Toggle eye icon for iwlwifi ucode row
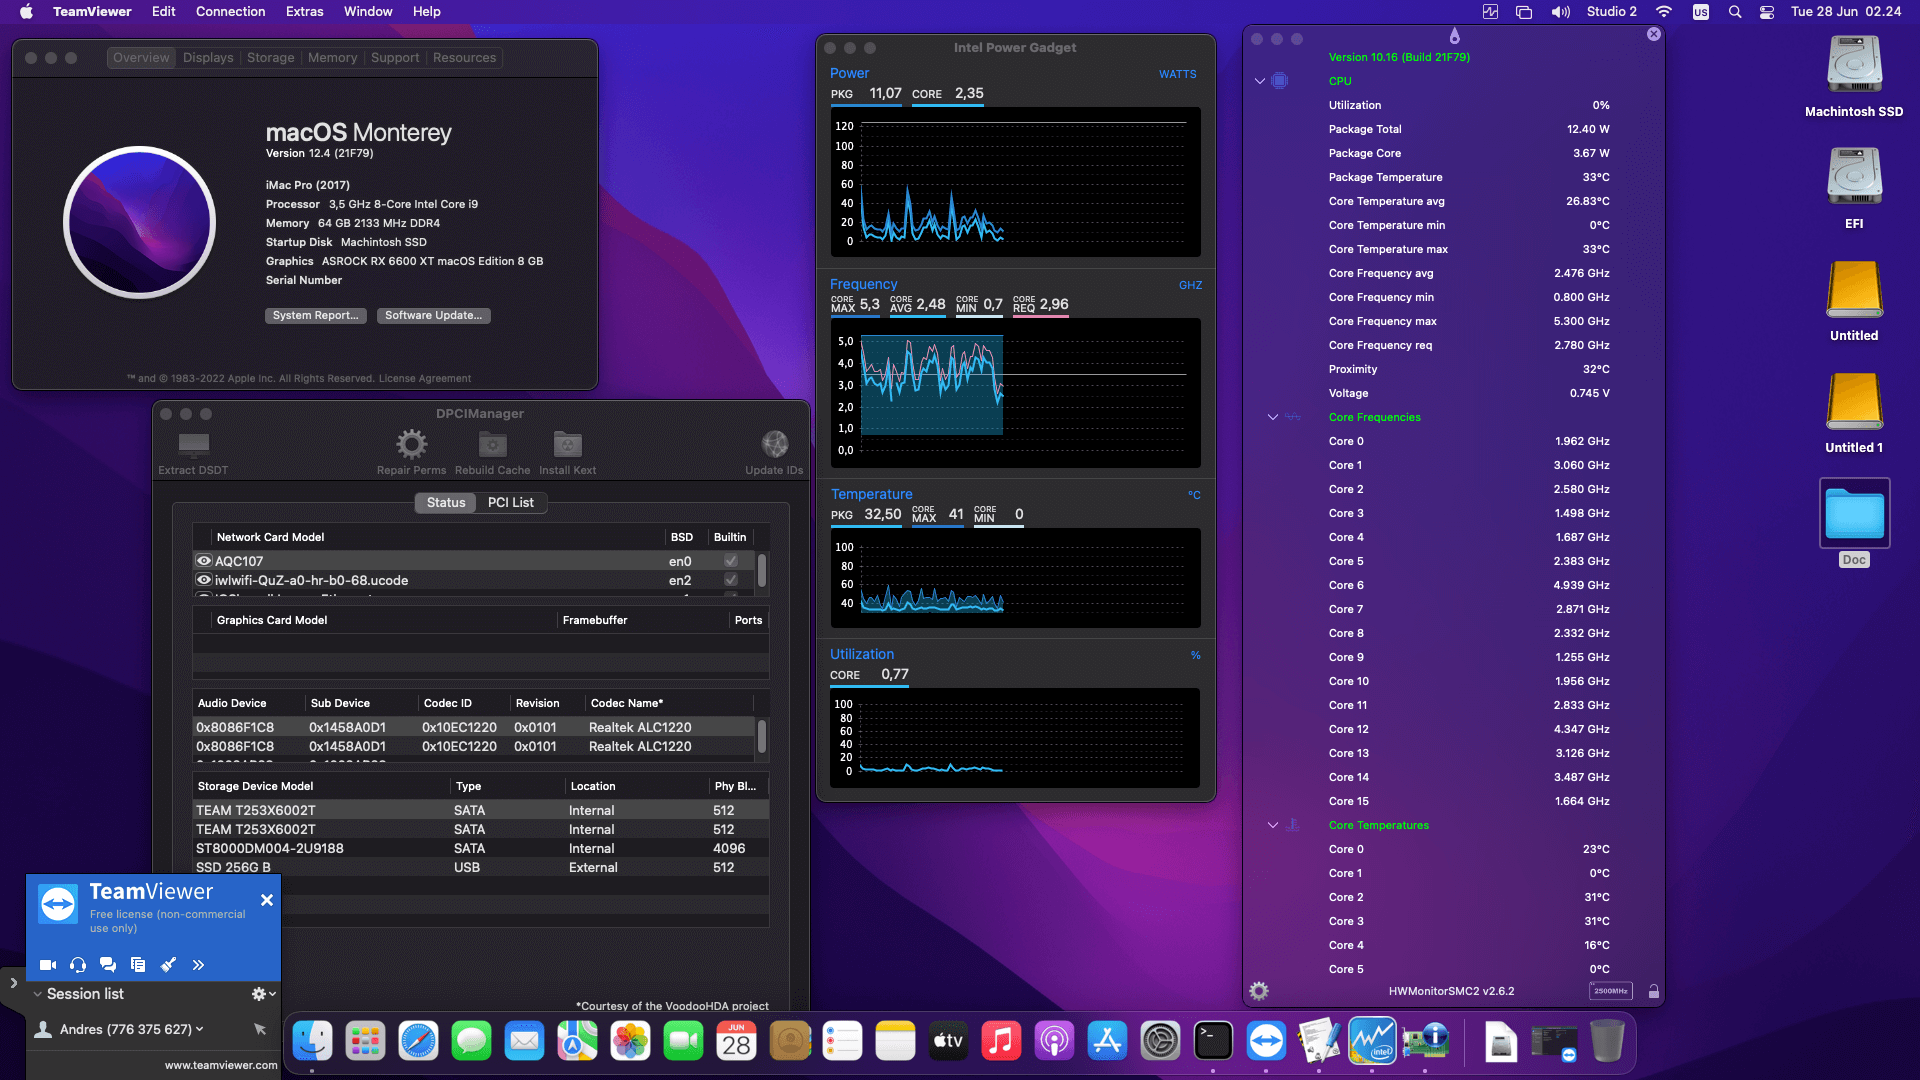 (204, 580)
